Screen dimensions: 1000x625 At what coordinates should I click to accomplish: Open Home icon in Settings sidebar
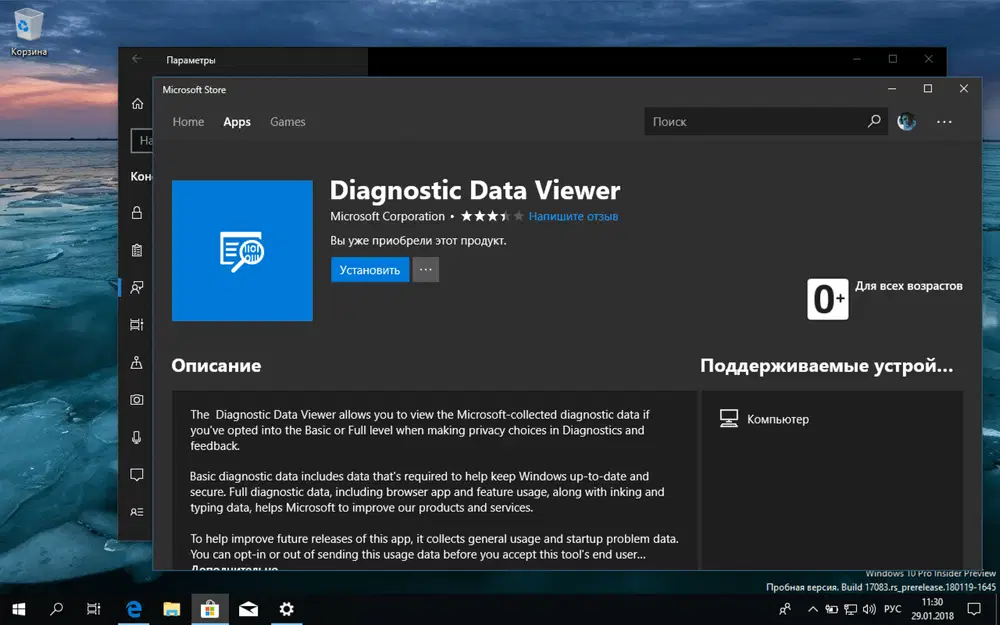(137, 103)
